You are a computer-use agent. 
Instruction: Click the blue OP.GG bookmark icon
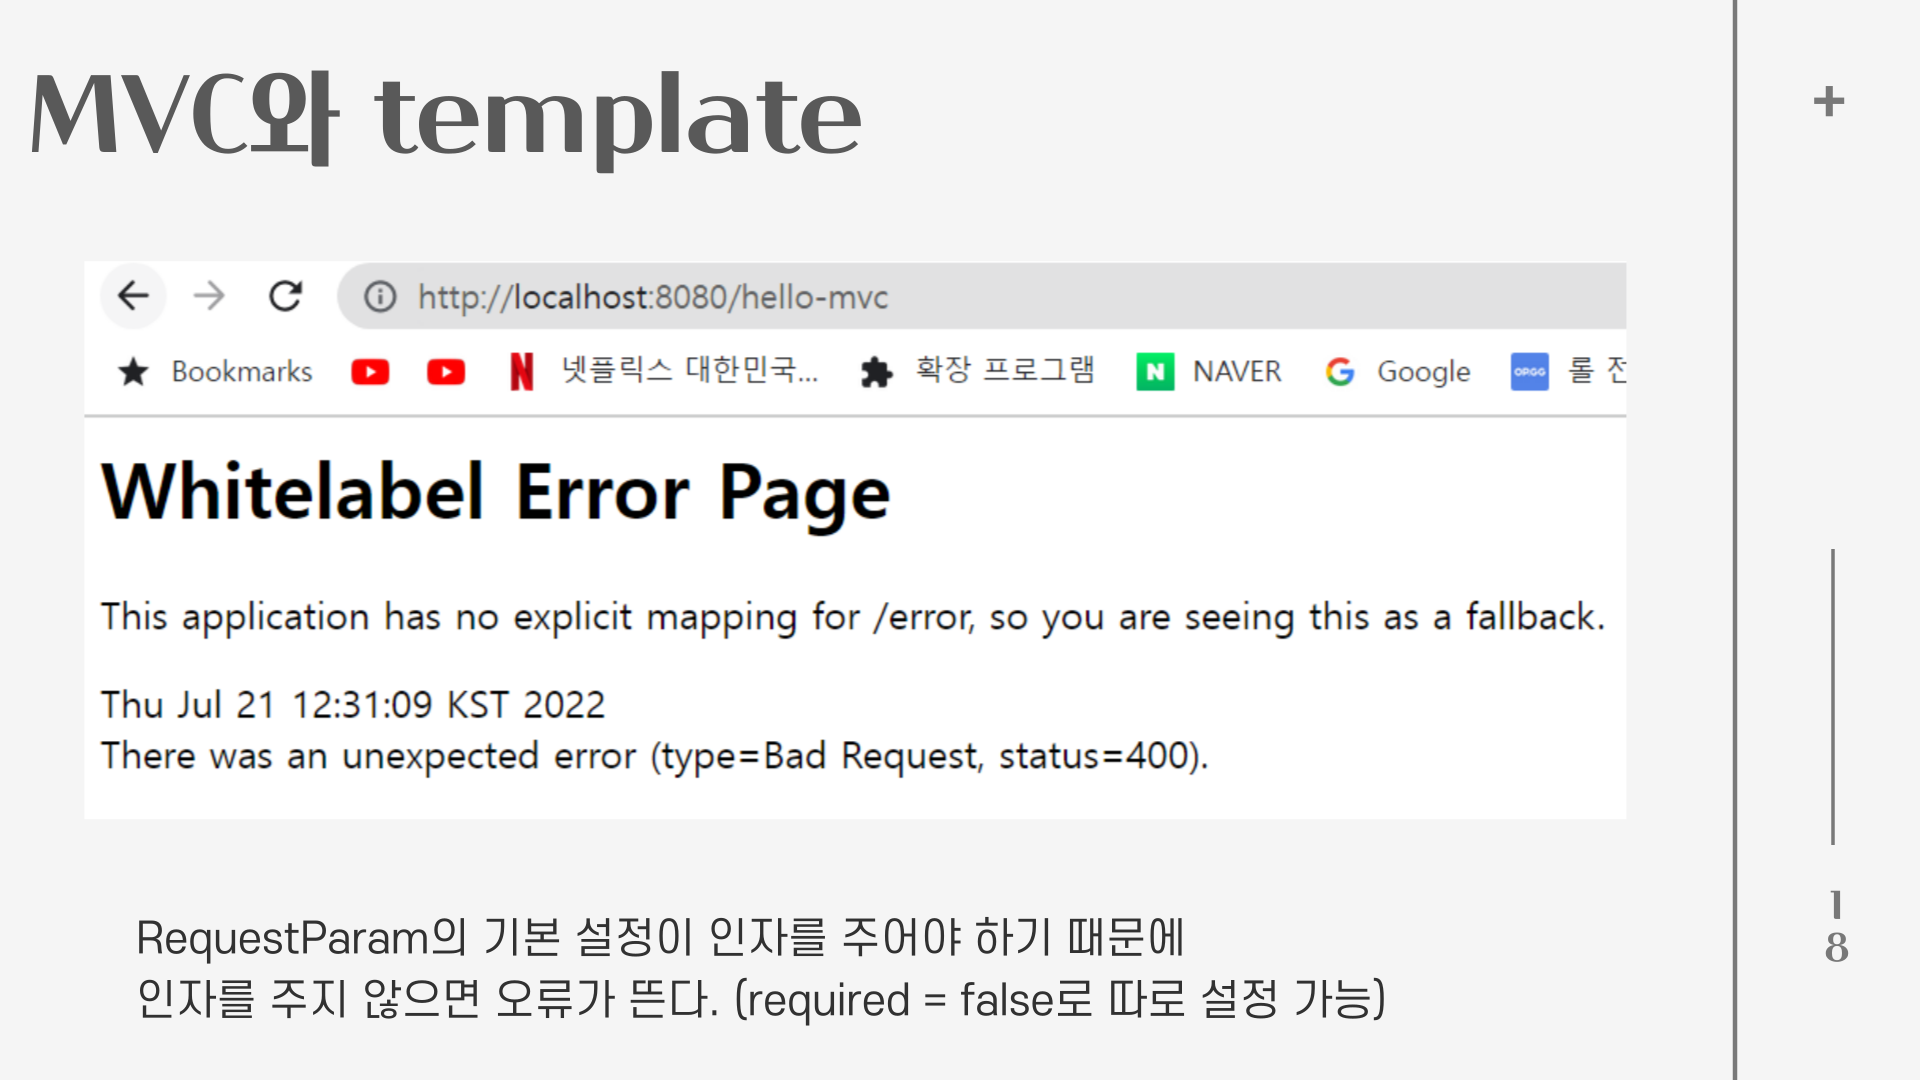point(1529,372)
